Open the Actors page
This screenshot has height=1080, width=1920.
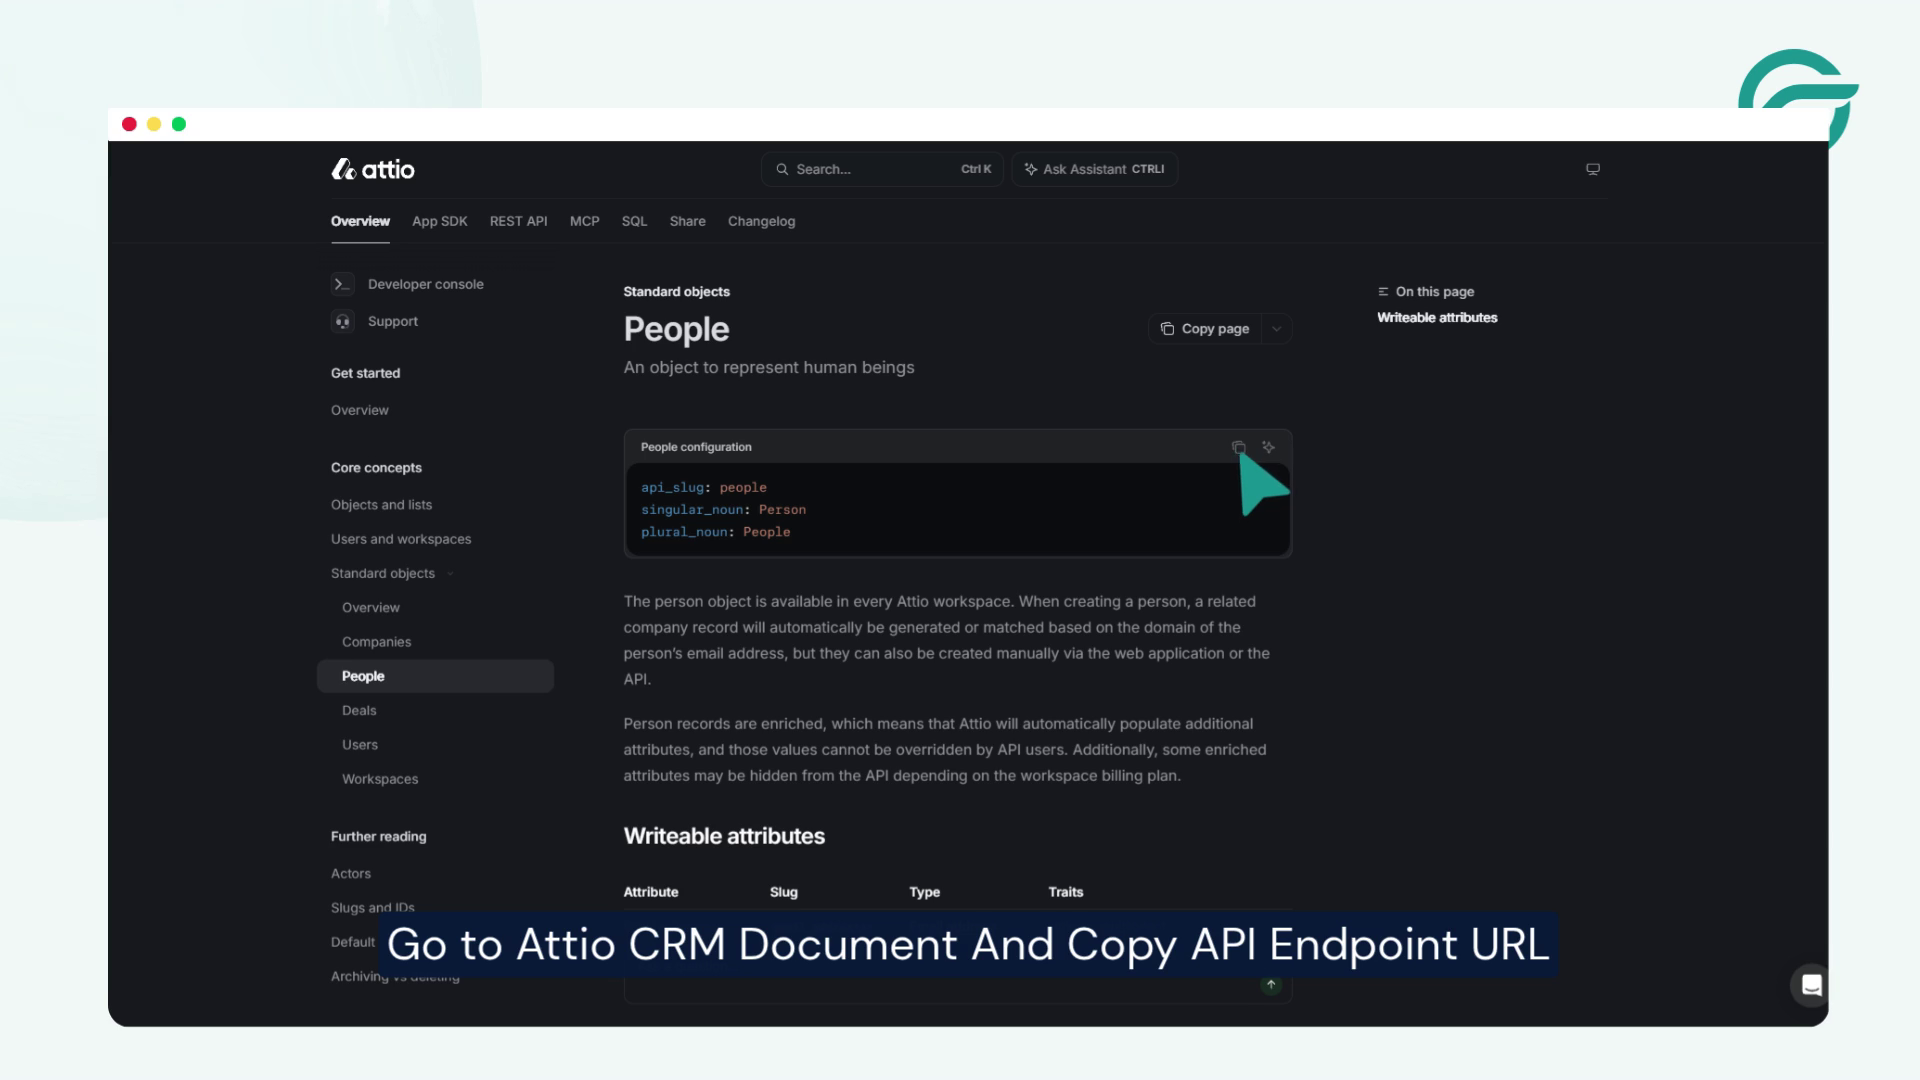coord(351,873)
